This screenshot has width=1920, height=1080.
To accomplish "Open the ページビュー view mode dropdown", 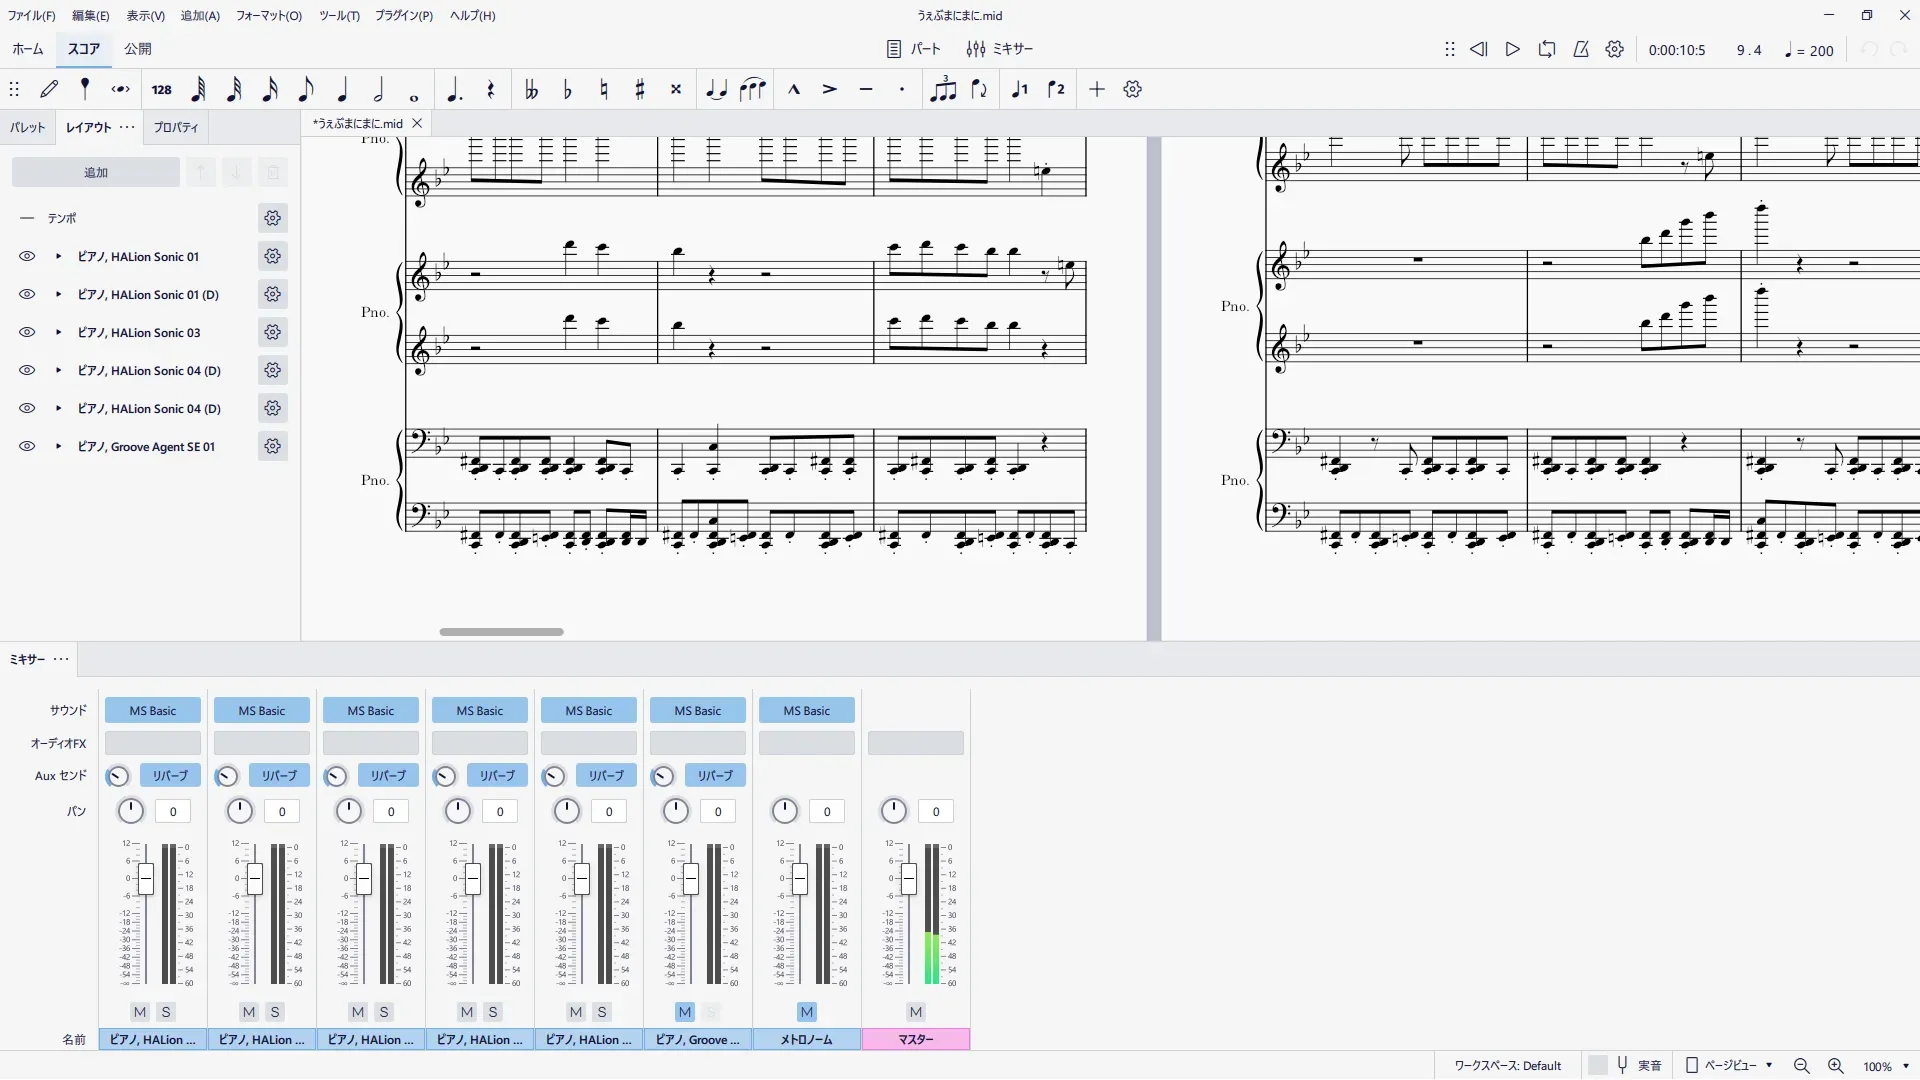I will (1730, 1066).
